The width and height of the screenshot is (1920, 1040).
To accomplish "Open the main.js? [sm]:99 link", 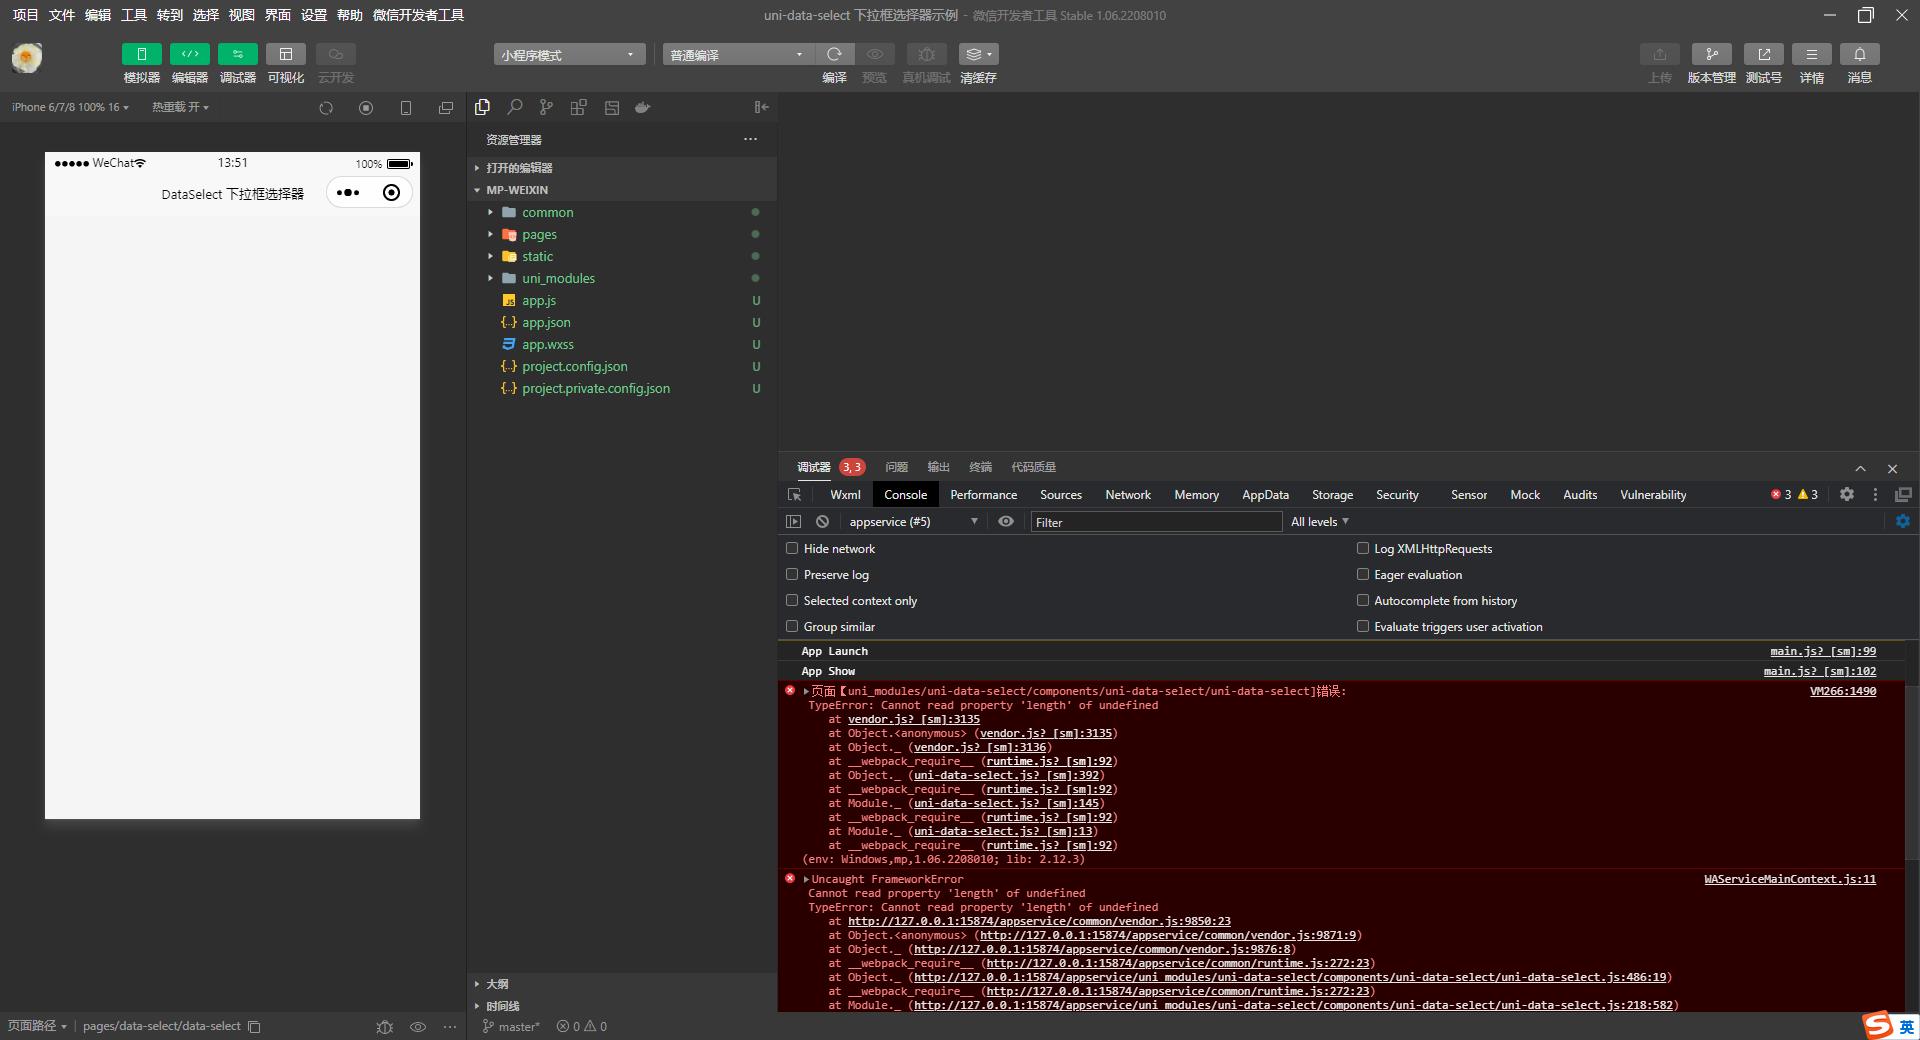I will click(1823, 651).
